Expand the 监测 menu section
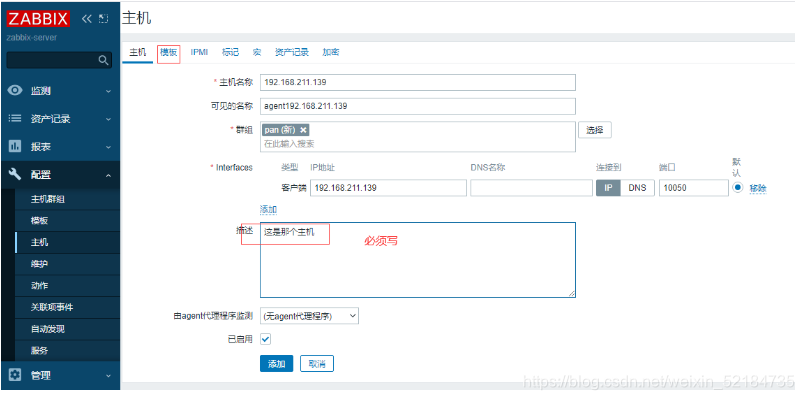Viewport: 804px width, 400px height. tap(108, 91)
